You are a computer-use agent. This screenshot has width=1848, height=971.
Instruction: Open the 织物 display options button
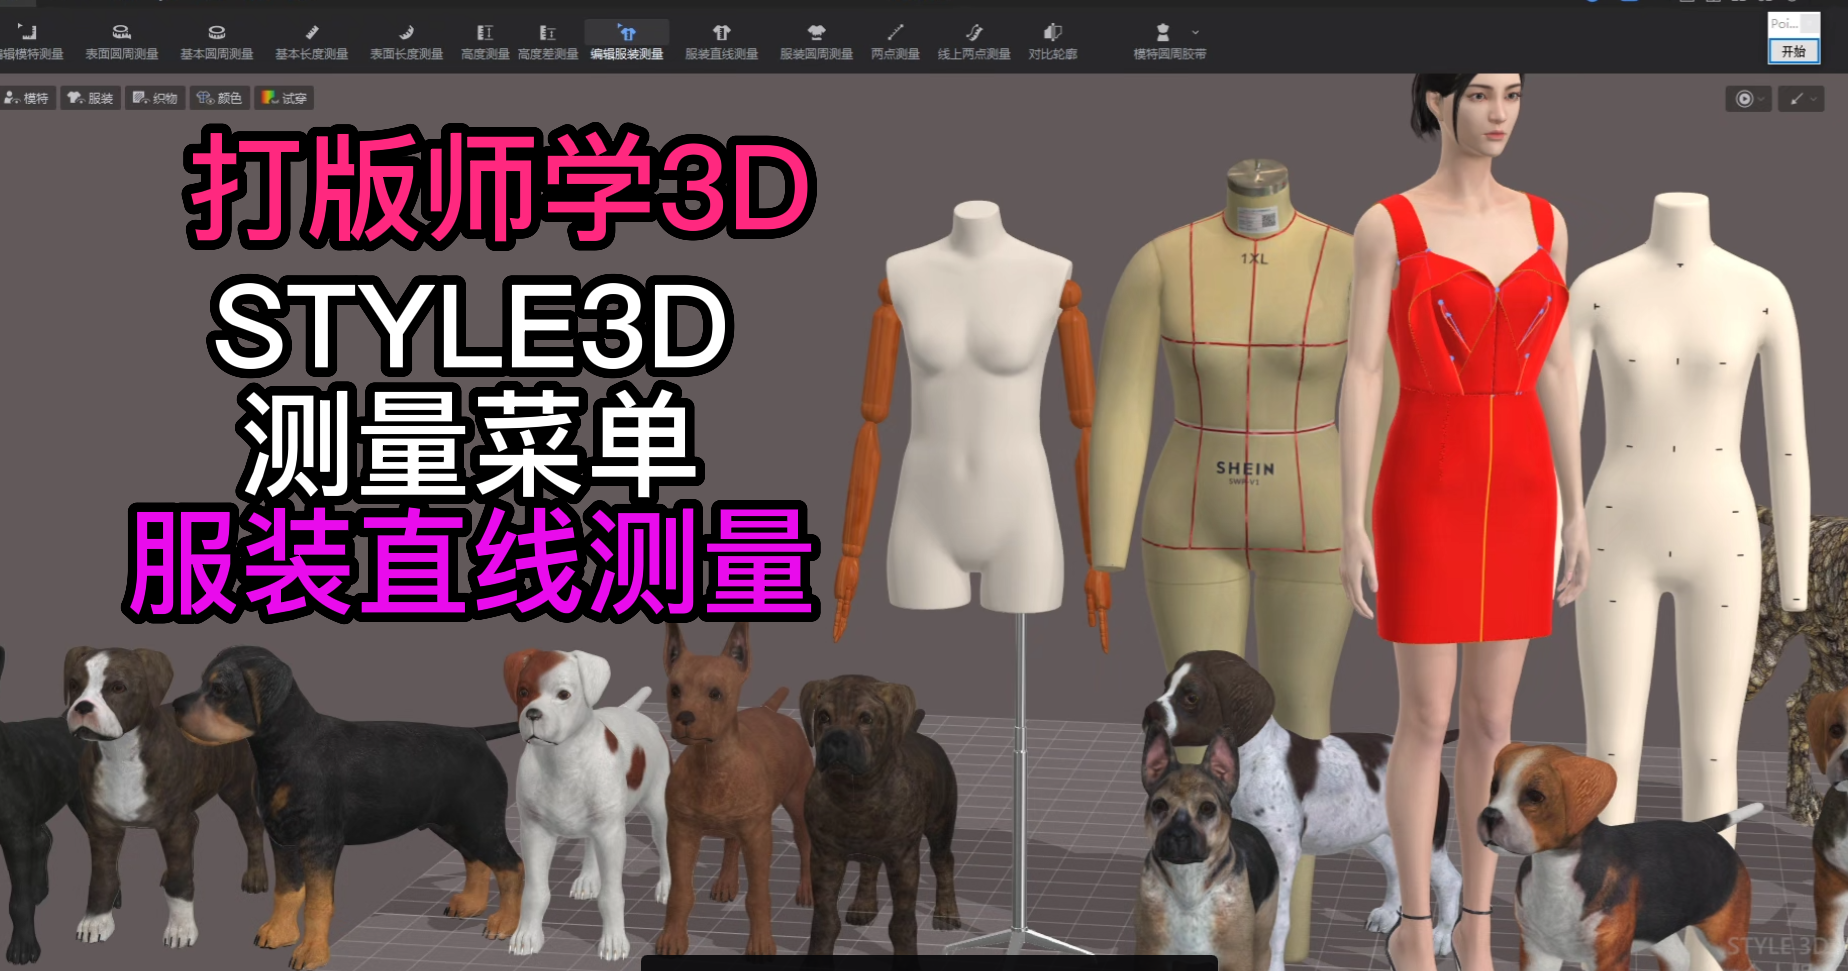click(x=155, y=98)
